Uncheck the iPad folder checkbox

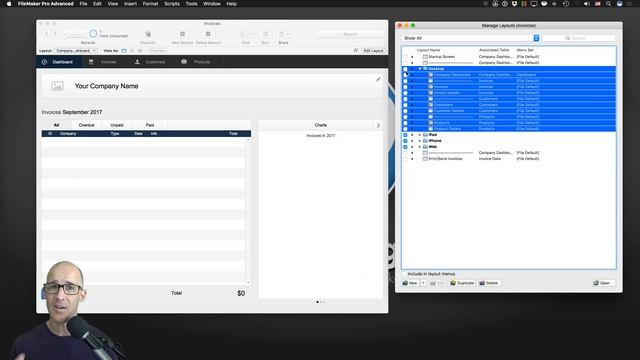click(x=405, y=135)
